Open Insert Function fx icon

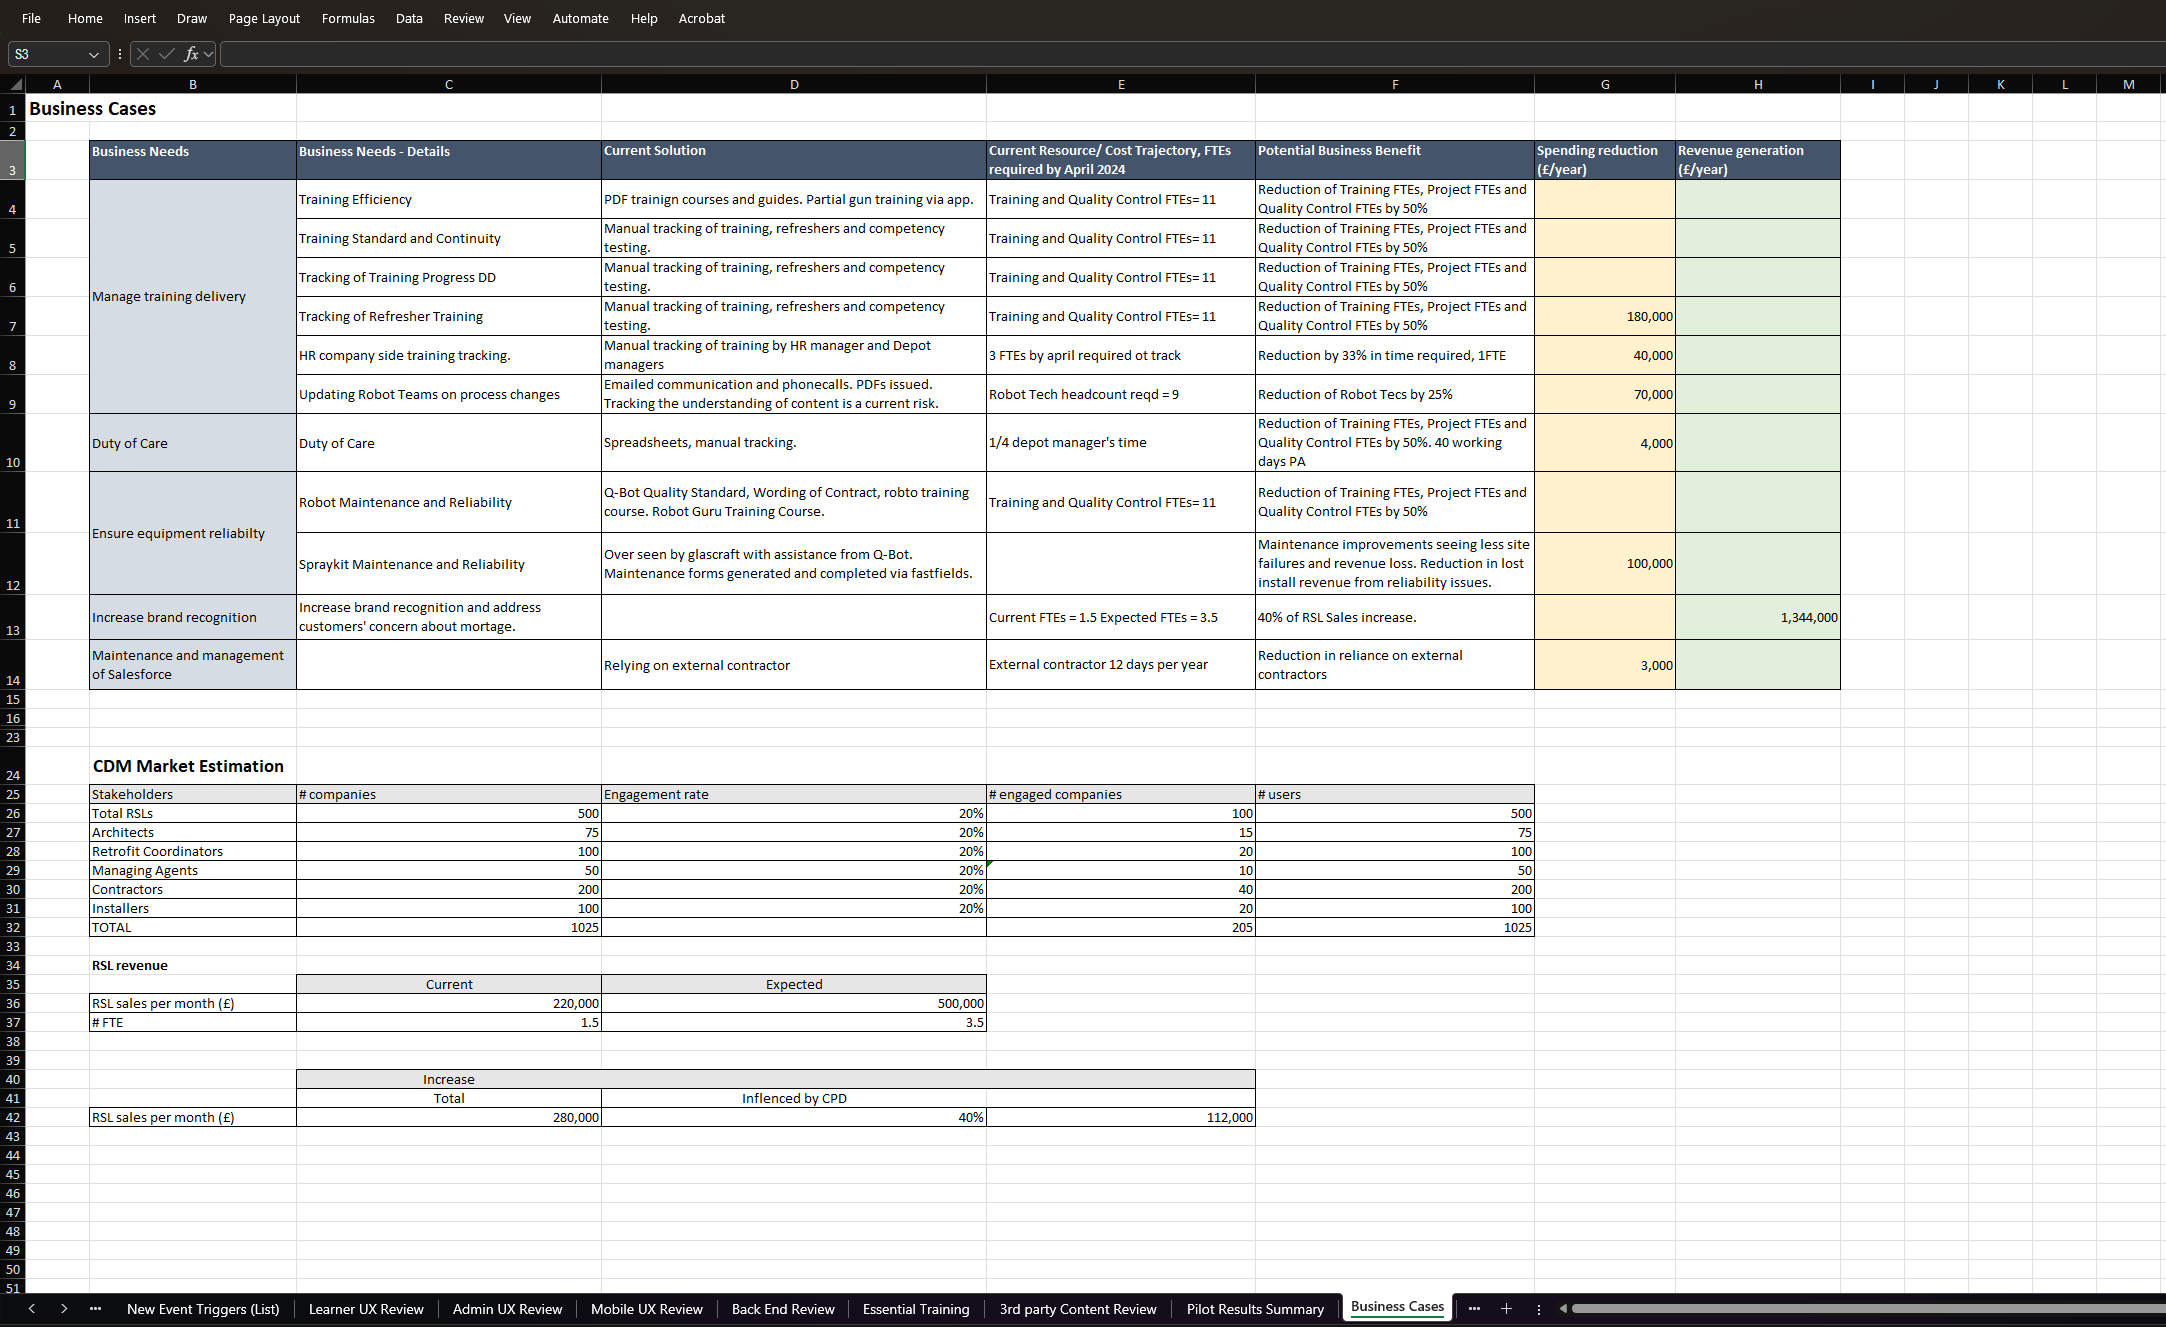(190, 54)
